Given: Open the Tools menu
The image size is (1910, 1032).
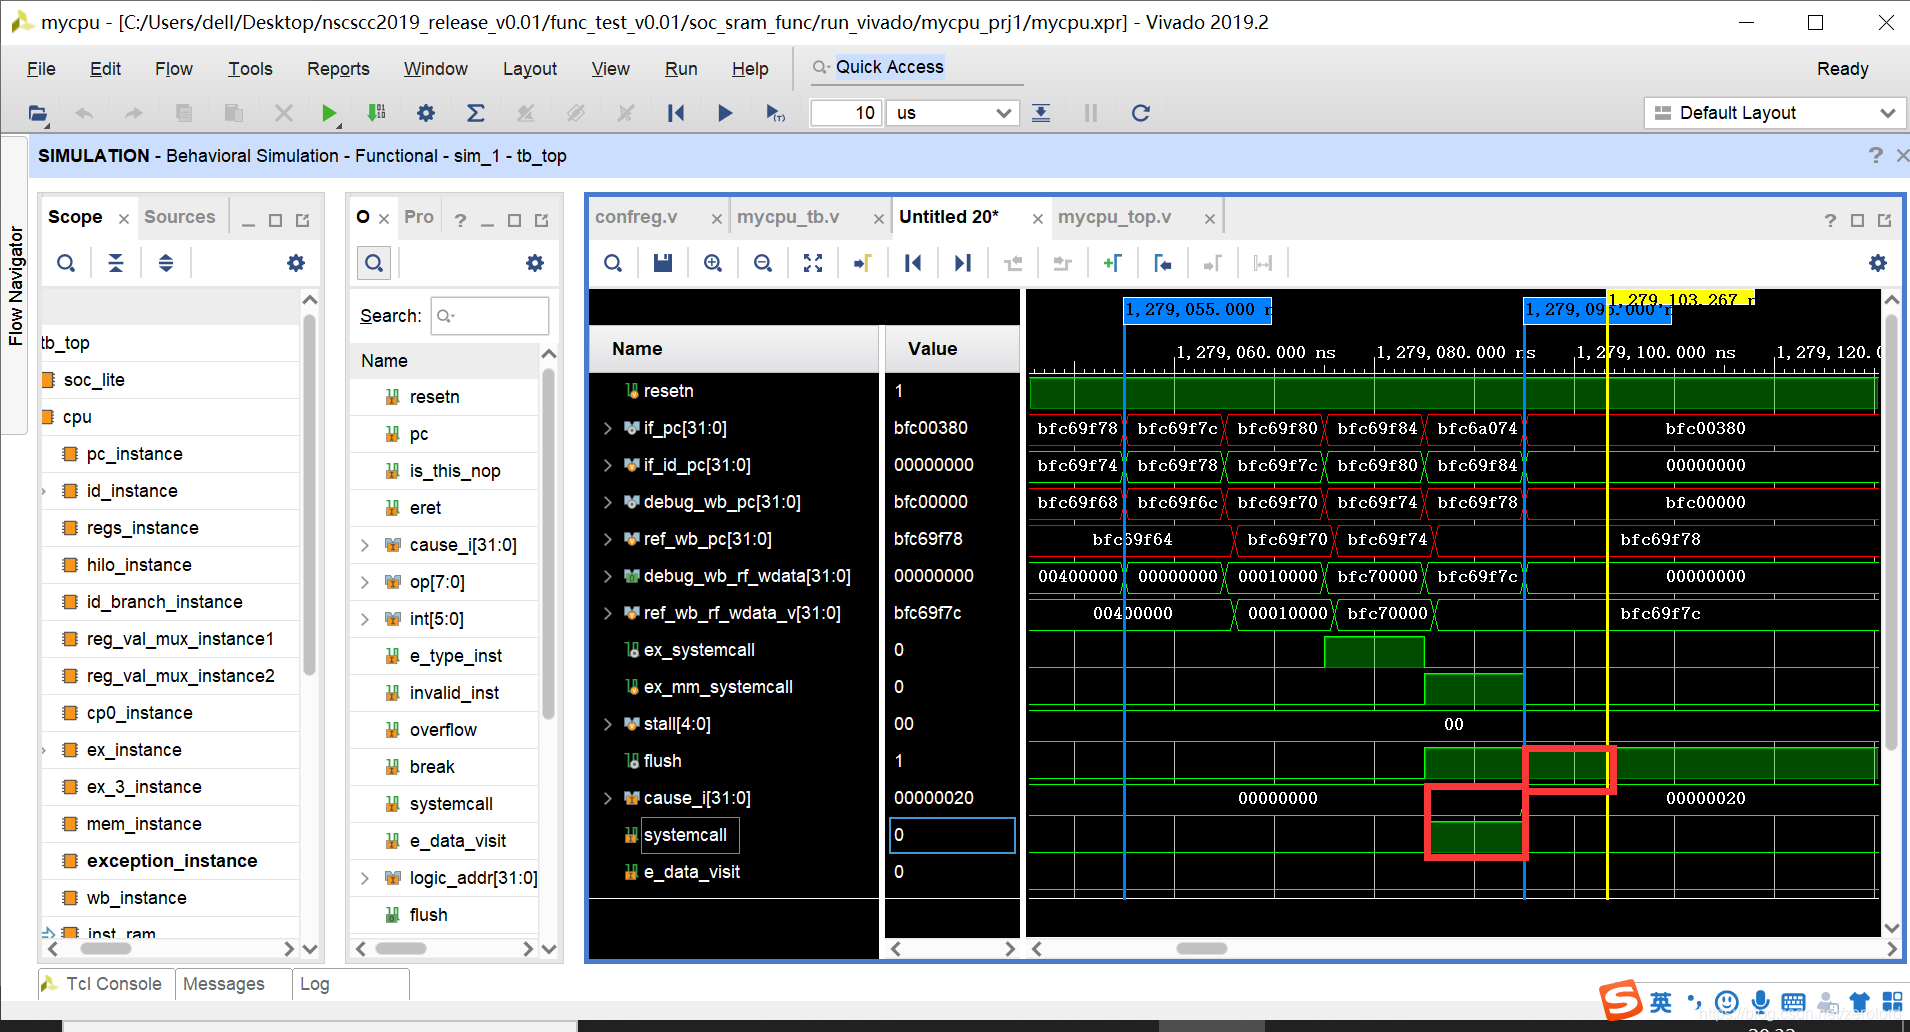Looking at the screenshot, I should pyautogui.click(x=250, y=68).
